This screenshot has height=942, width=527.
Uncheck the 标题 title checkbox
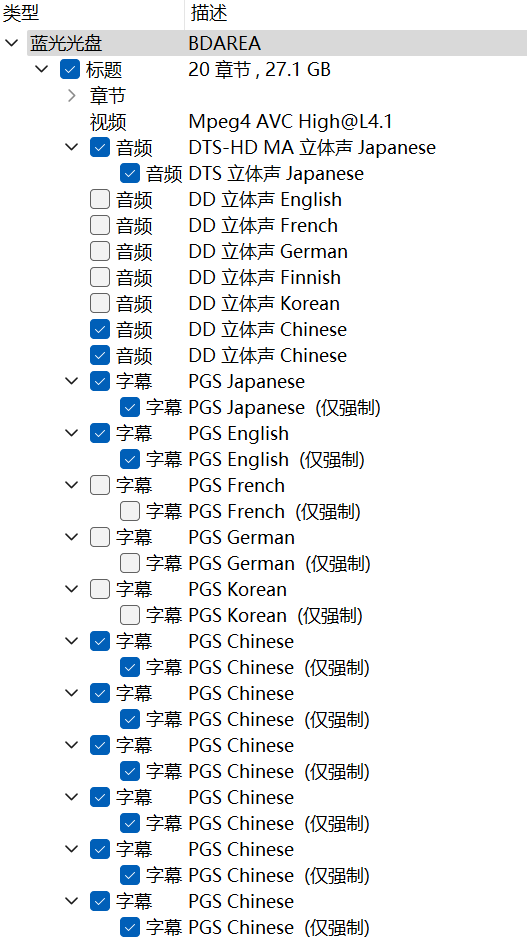click(70, 70)
